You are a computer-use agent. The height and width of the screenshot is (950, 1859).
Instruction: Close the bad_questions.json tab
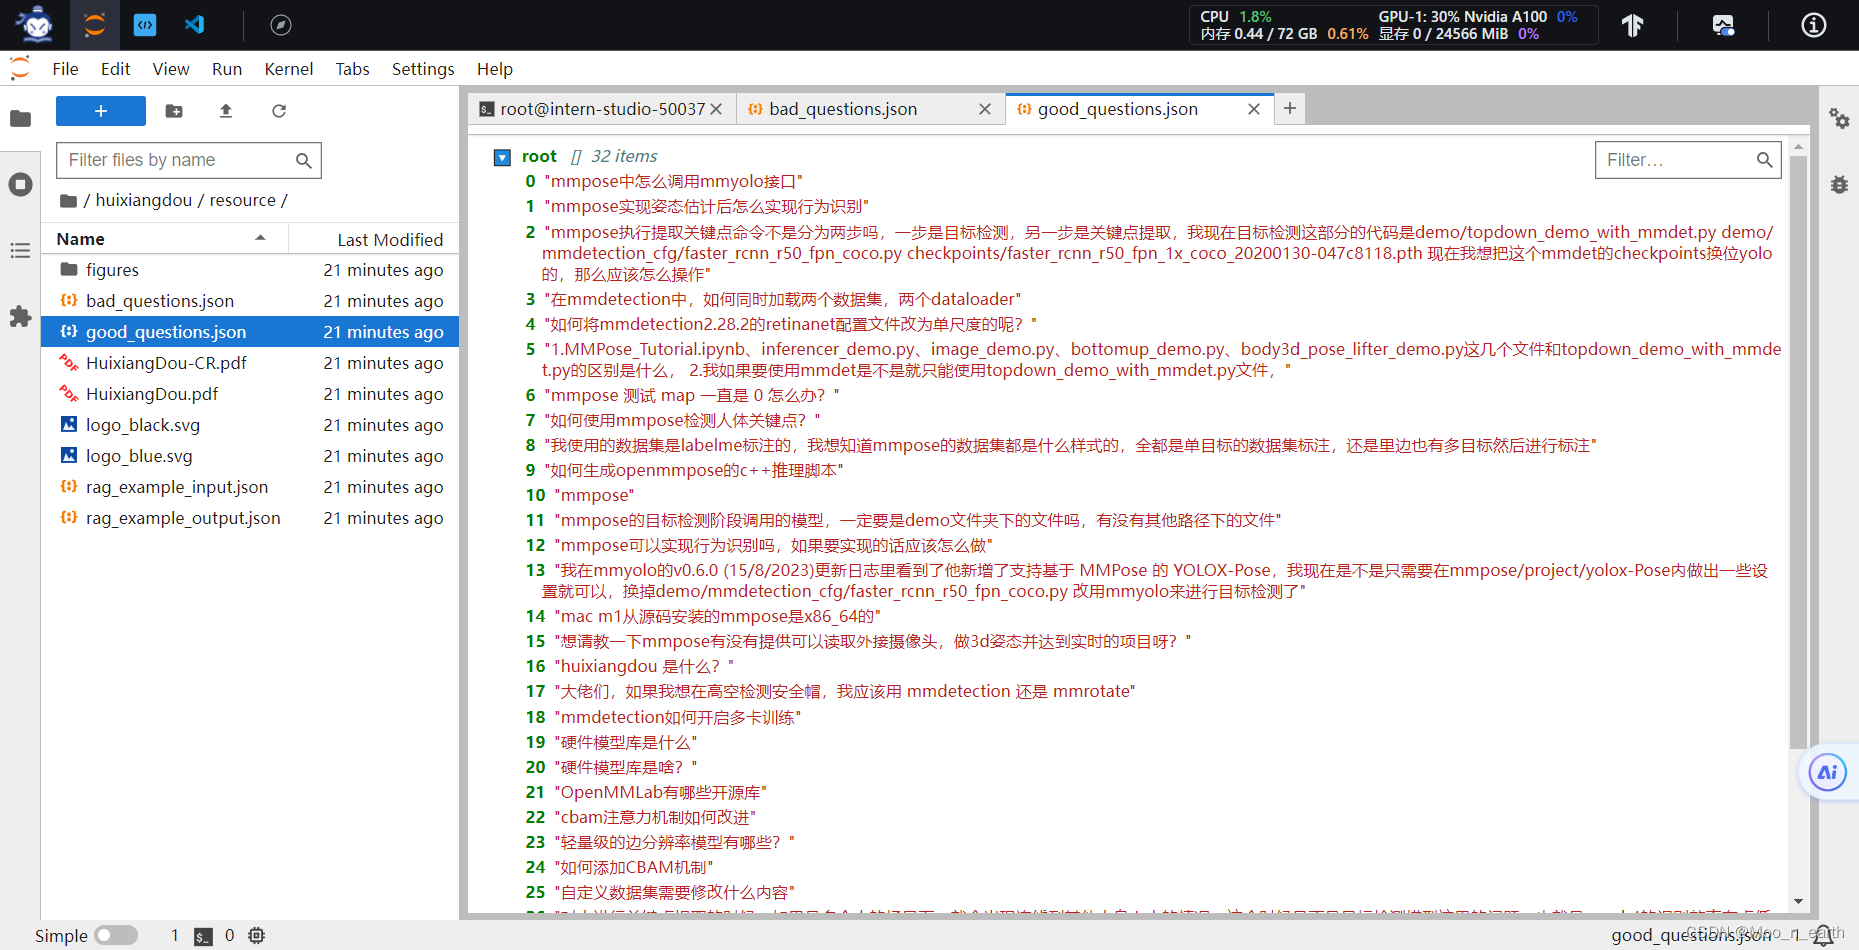[985, 109]
